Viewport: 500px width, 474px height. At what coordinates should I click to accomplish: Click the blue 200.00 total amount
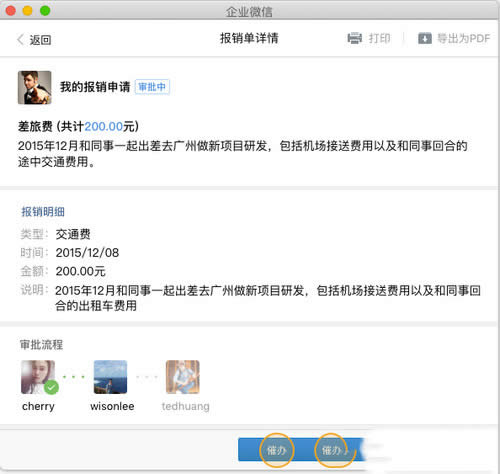point(104,127)
